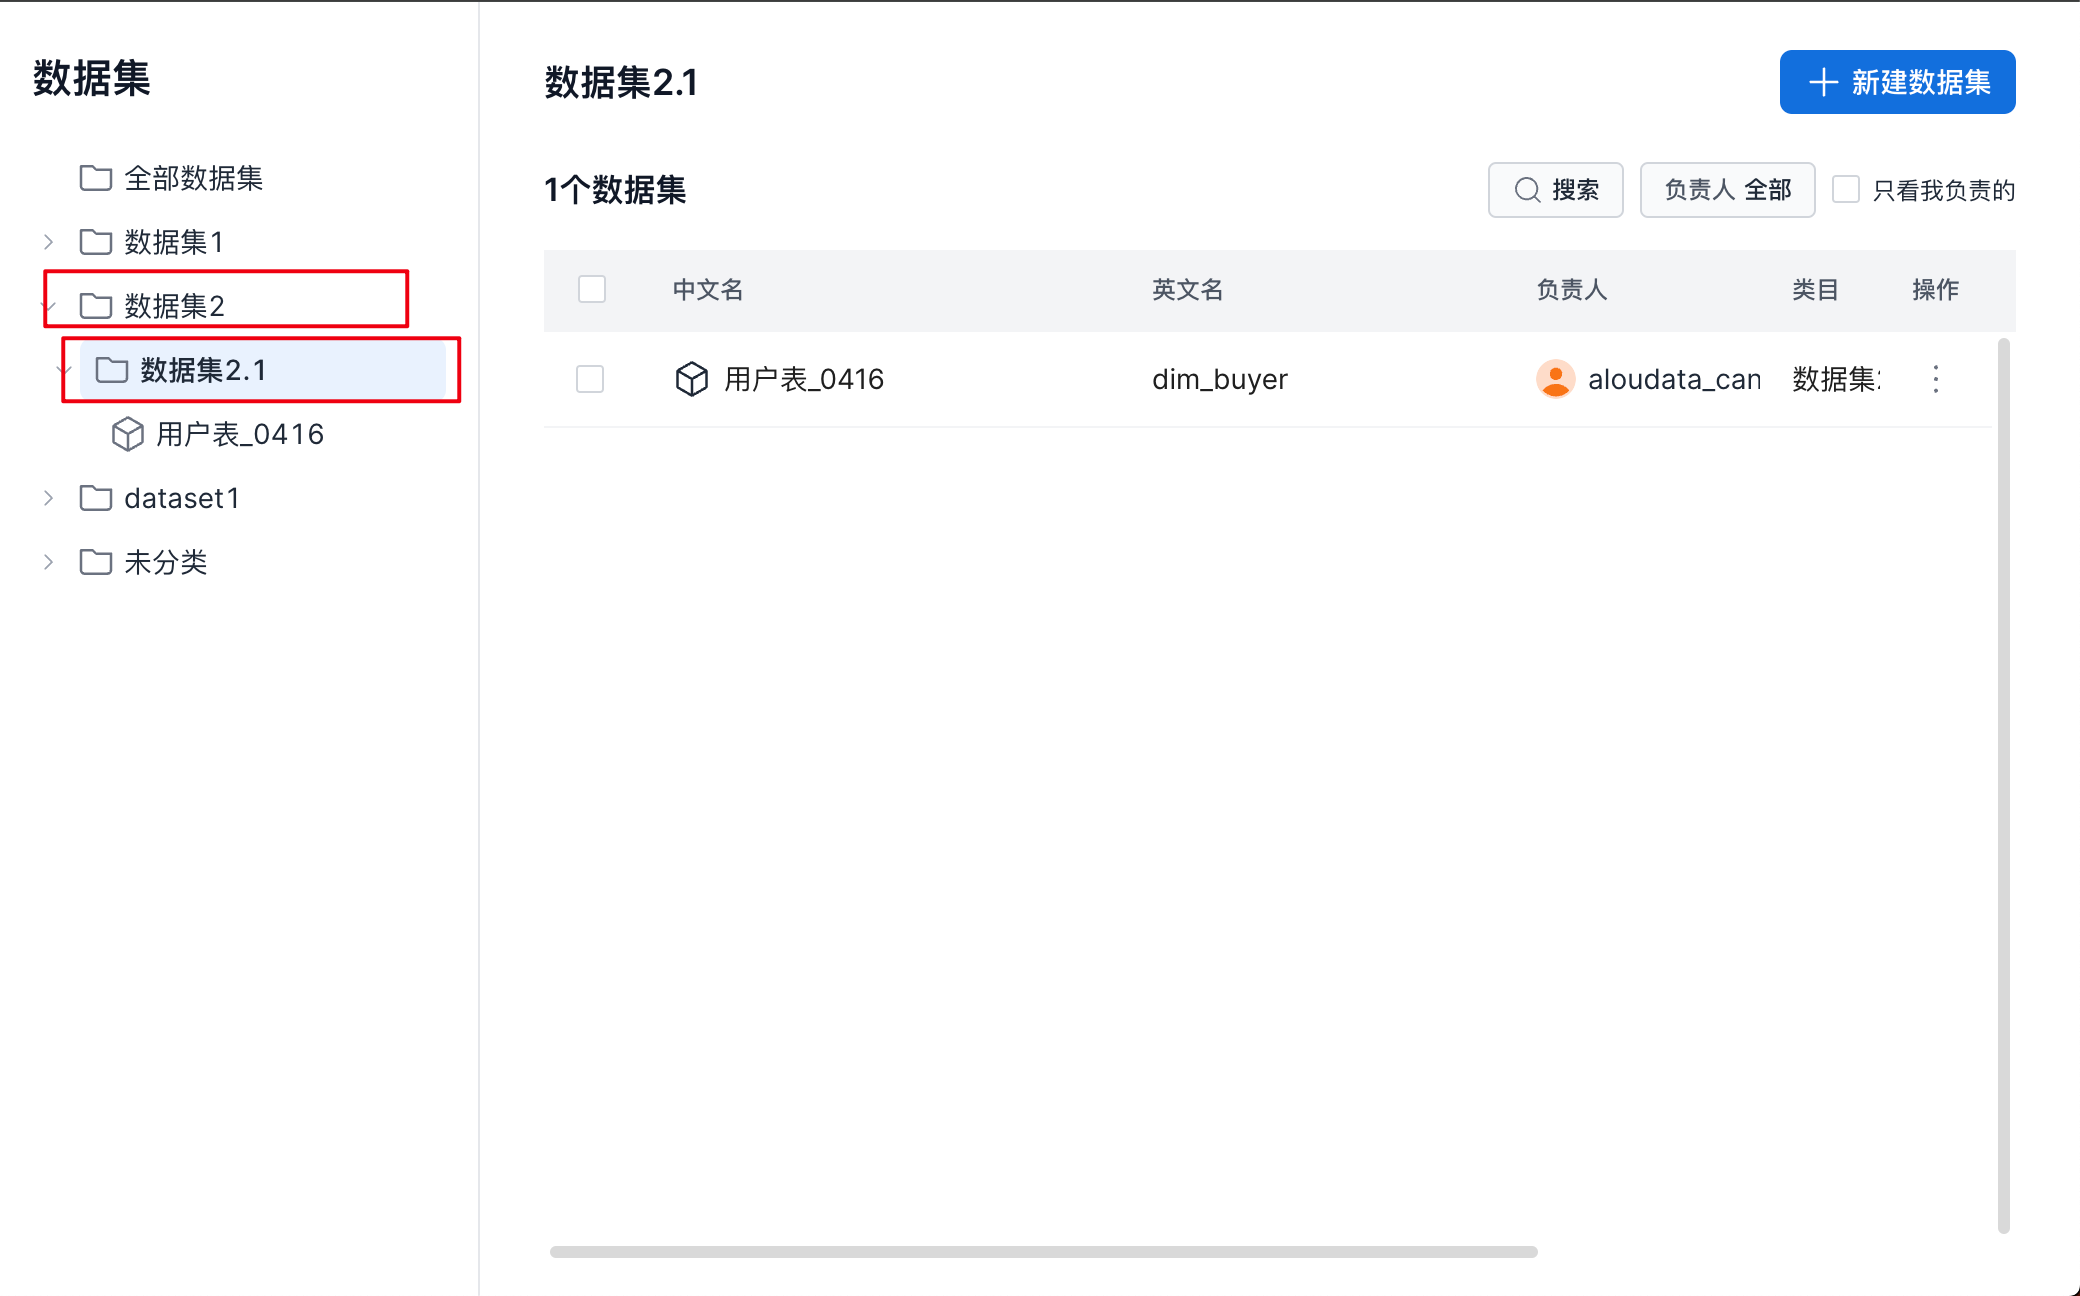Click the horizontal scrollbar below the table
The height and width of the screenshot is (1296, 2080).
[1042, 1252]
